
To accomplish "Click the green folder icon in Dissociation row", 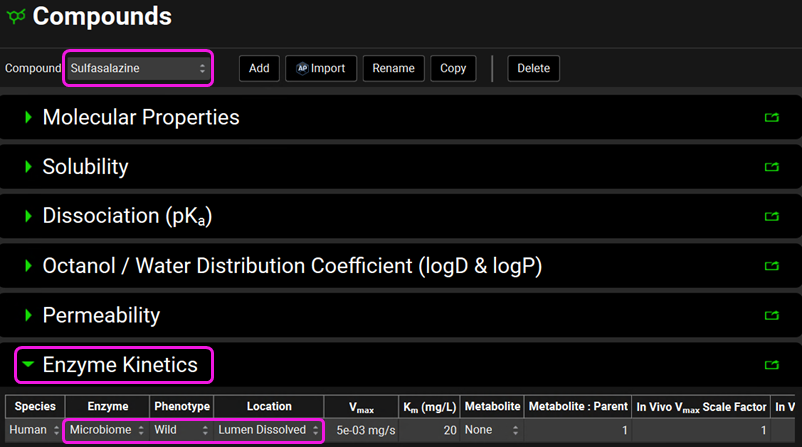I will tap(771, 216).
